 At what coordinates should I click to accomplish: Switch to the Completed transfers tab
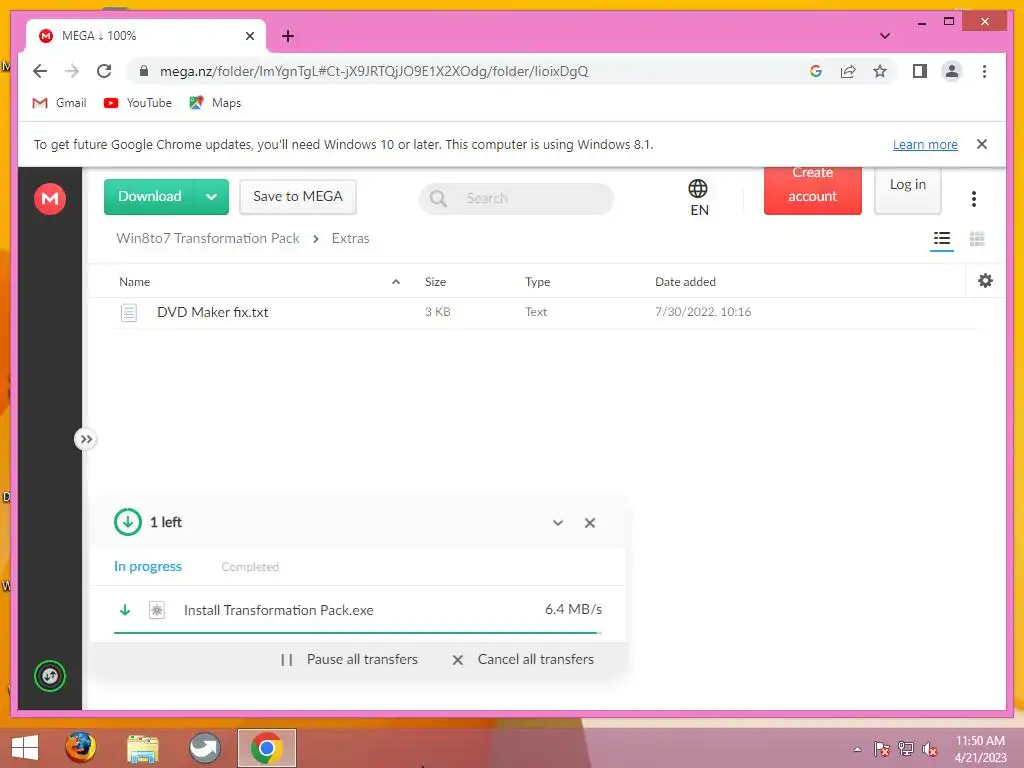[x=250, y=567]
